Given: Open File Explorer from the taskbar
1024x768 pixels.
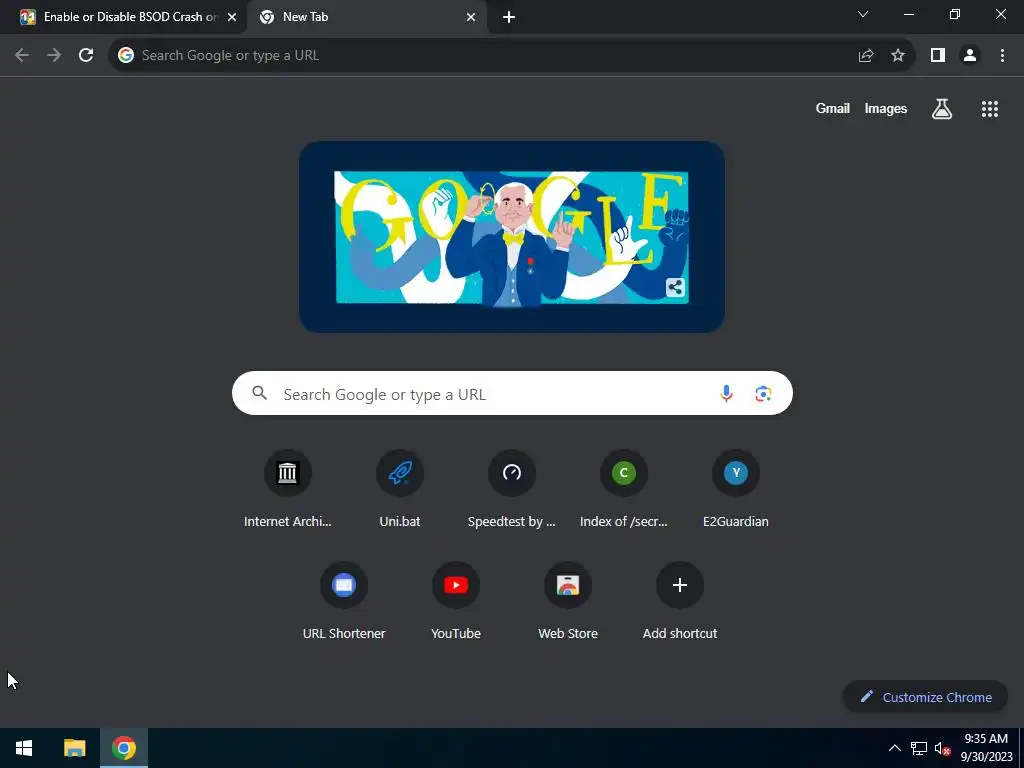Looking at the screenshot, I should tap(74, 748).
